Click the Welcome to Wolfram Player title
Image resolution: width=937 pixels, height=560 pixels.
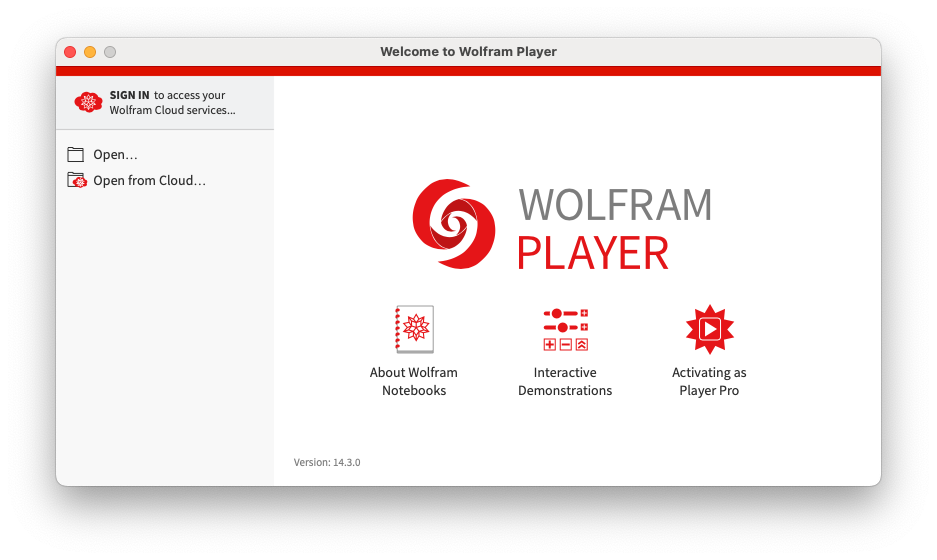click(x=468, y=52)
